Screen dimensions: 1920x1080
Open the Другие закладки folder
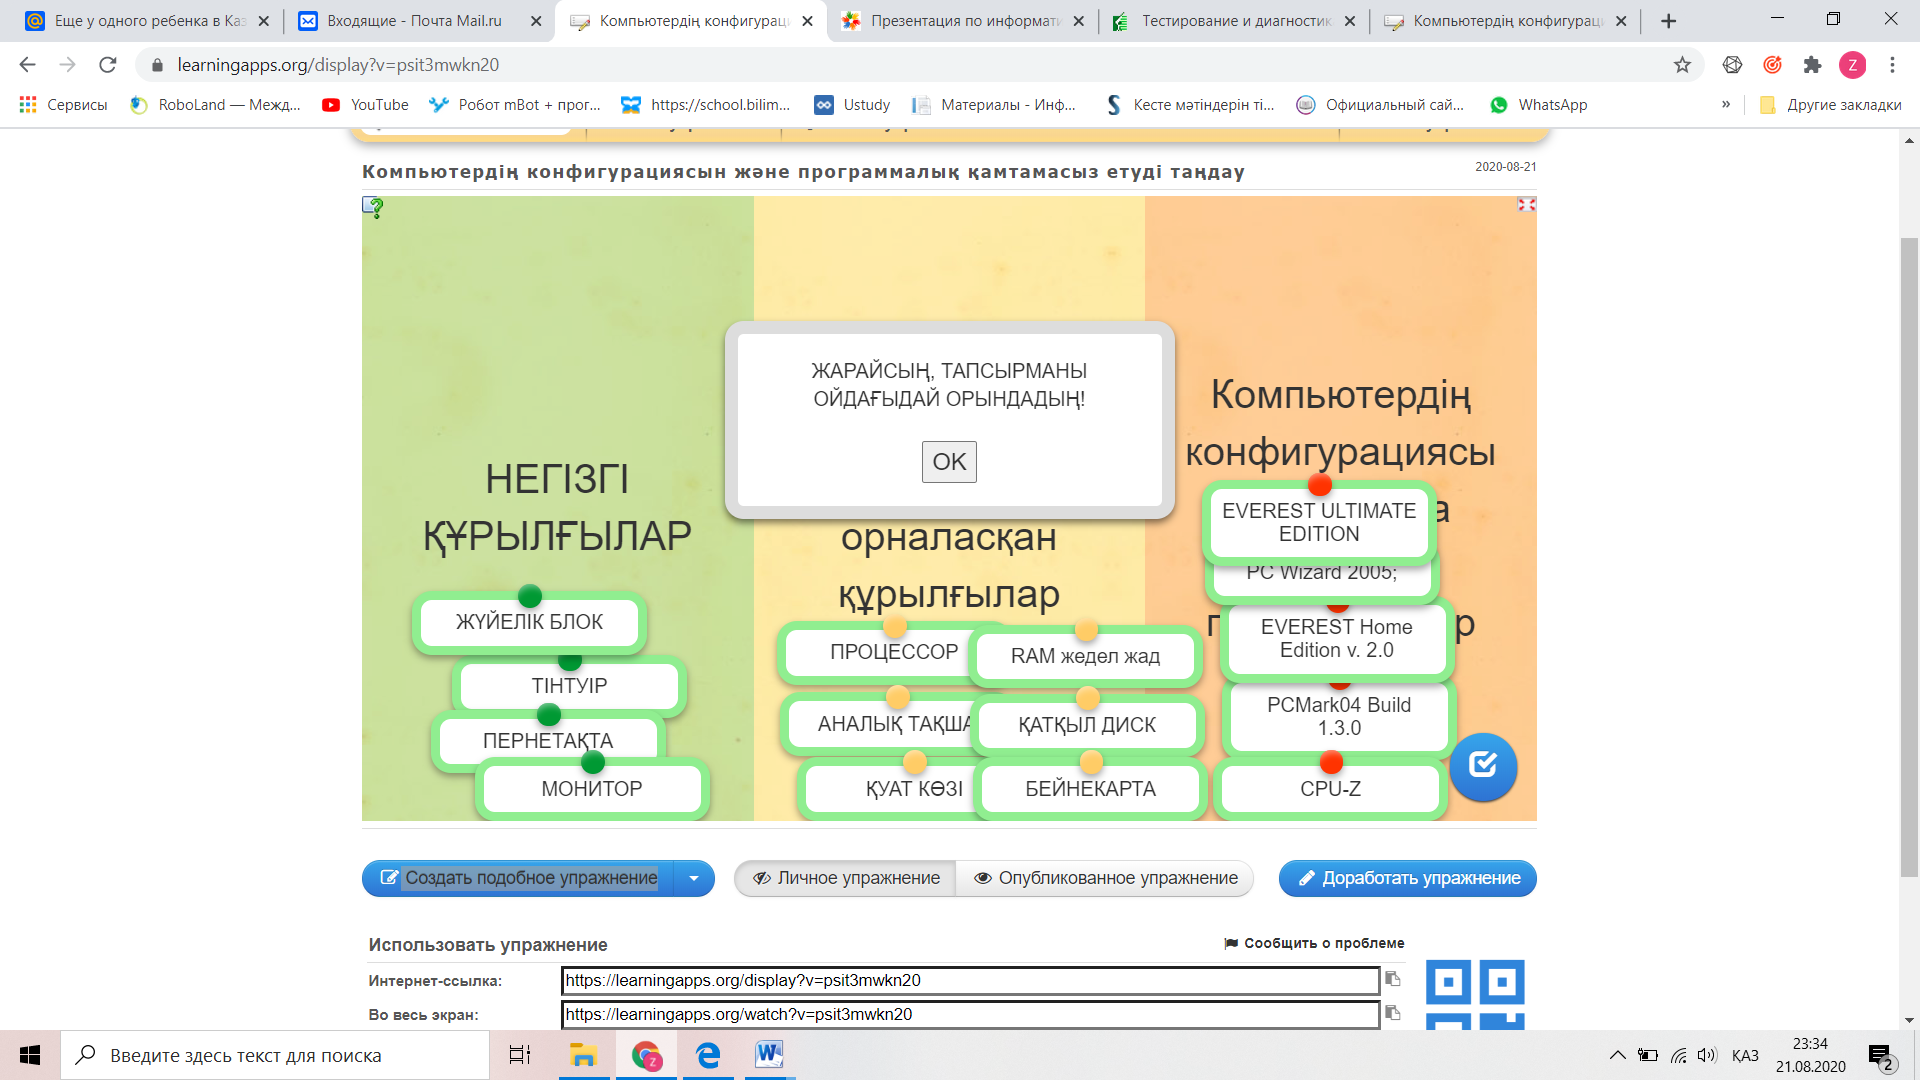tap(1830, 105)
